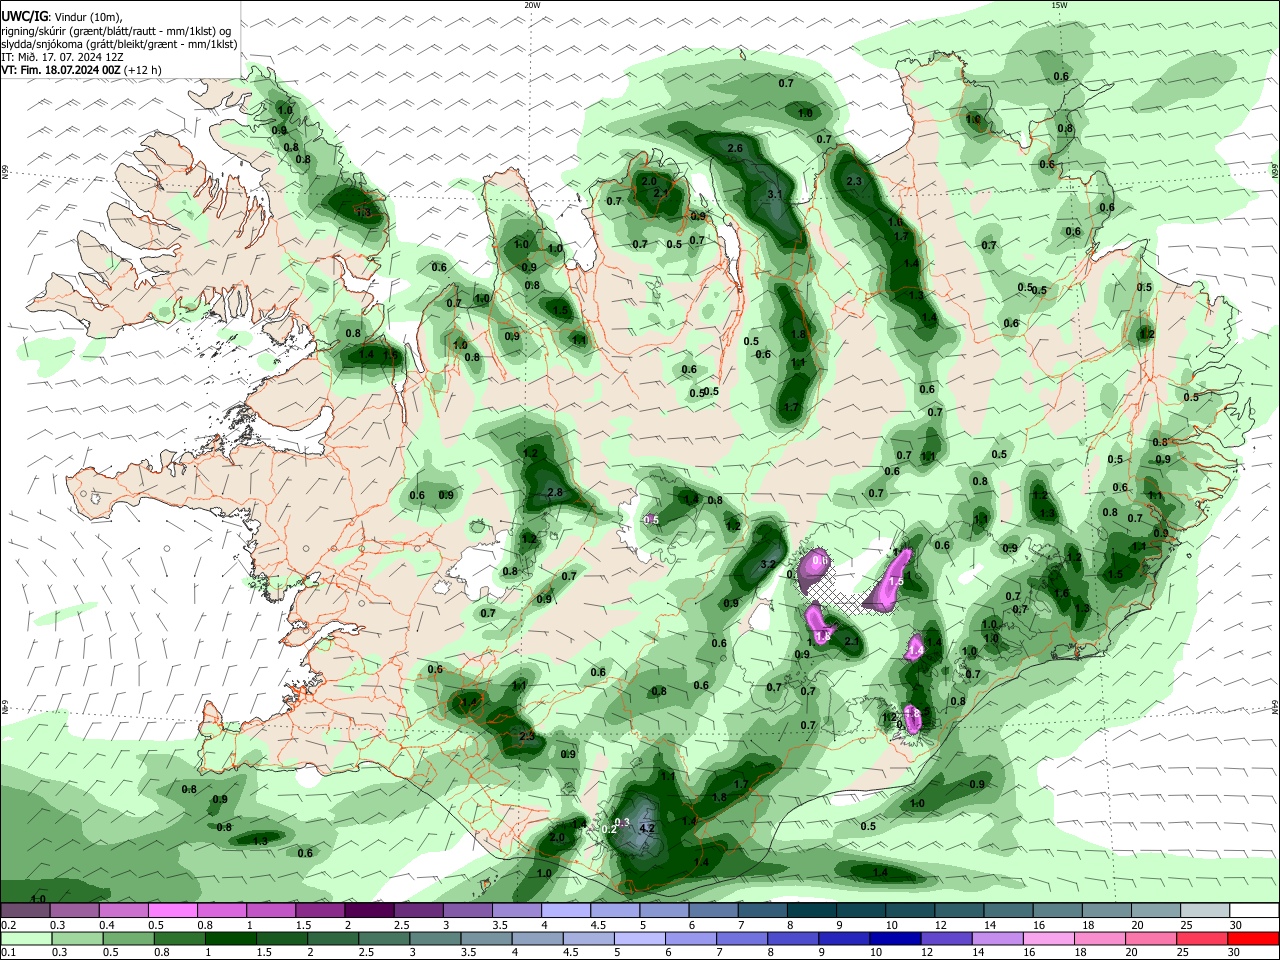1280x960 pixels.
Task: Click the 2.8 precipitation label
Action: (556, 493)
